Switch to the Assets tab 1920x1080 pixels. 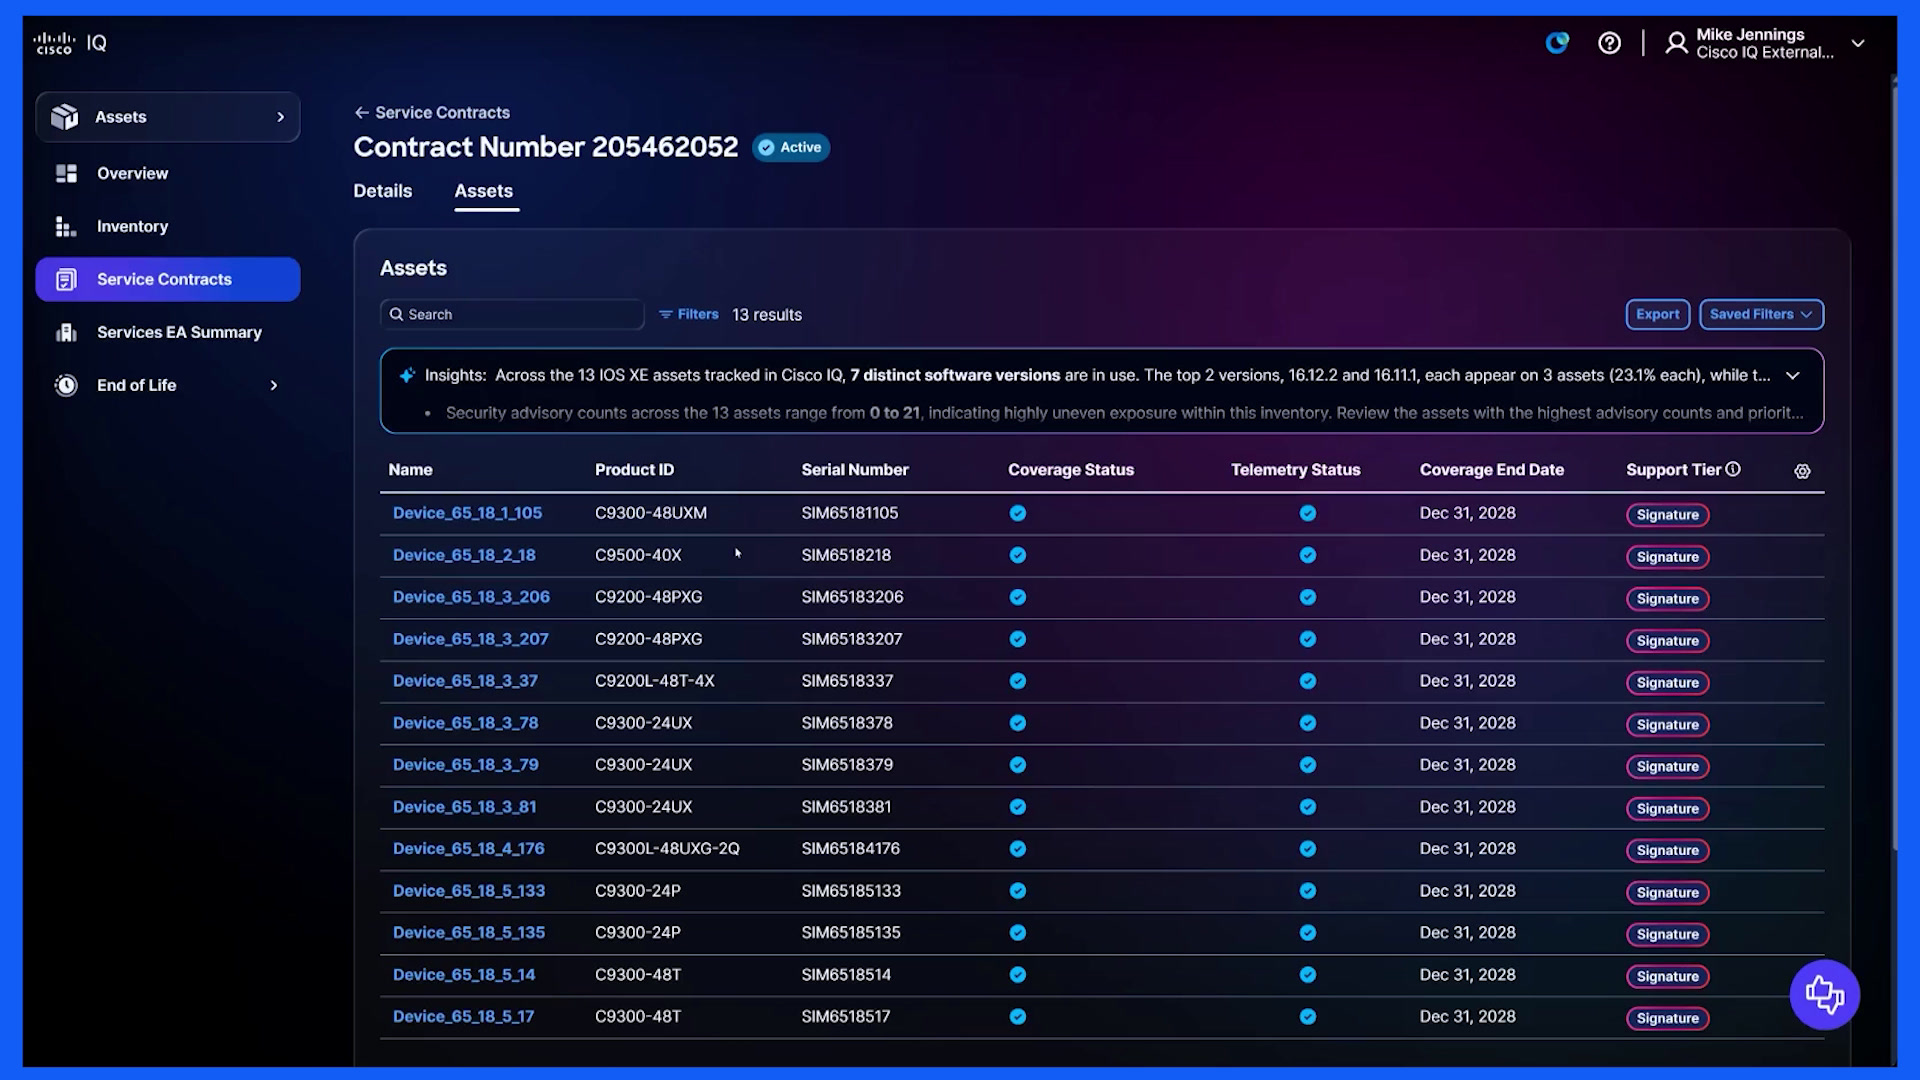coord(484,191)
